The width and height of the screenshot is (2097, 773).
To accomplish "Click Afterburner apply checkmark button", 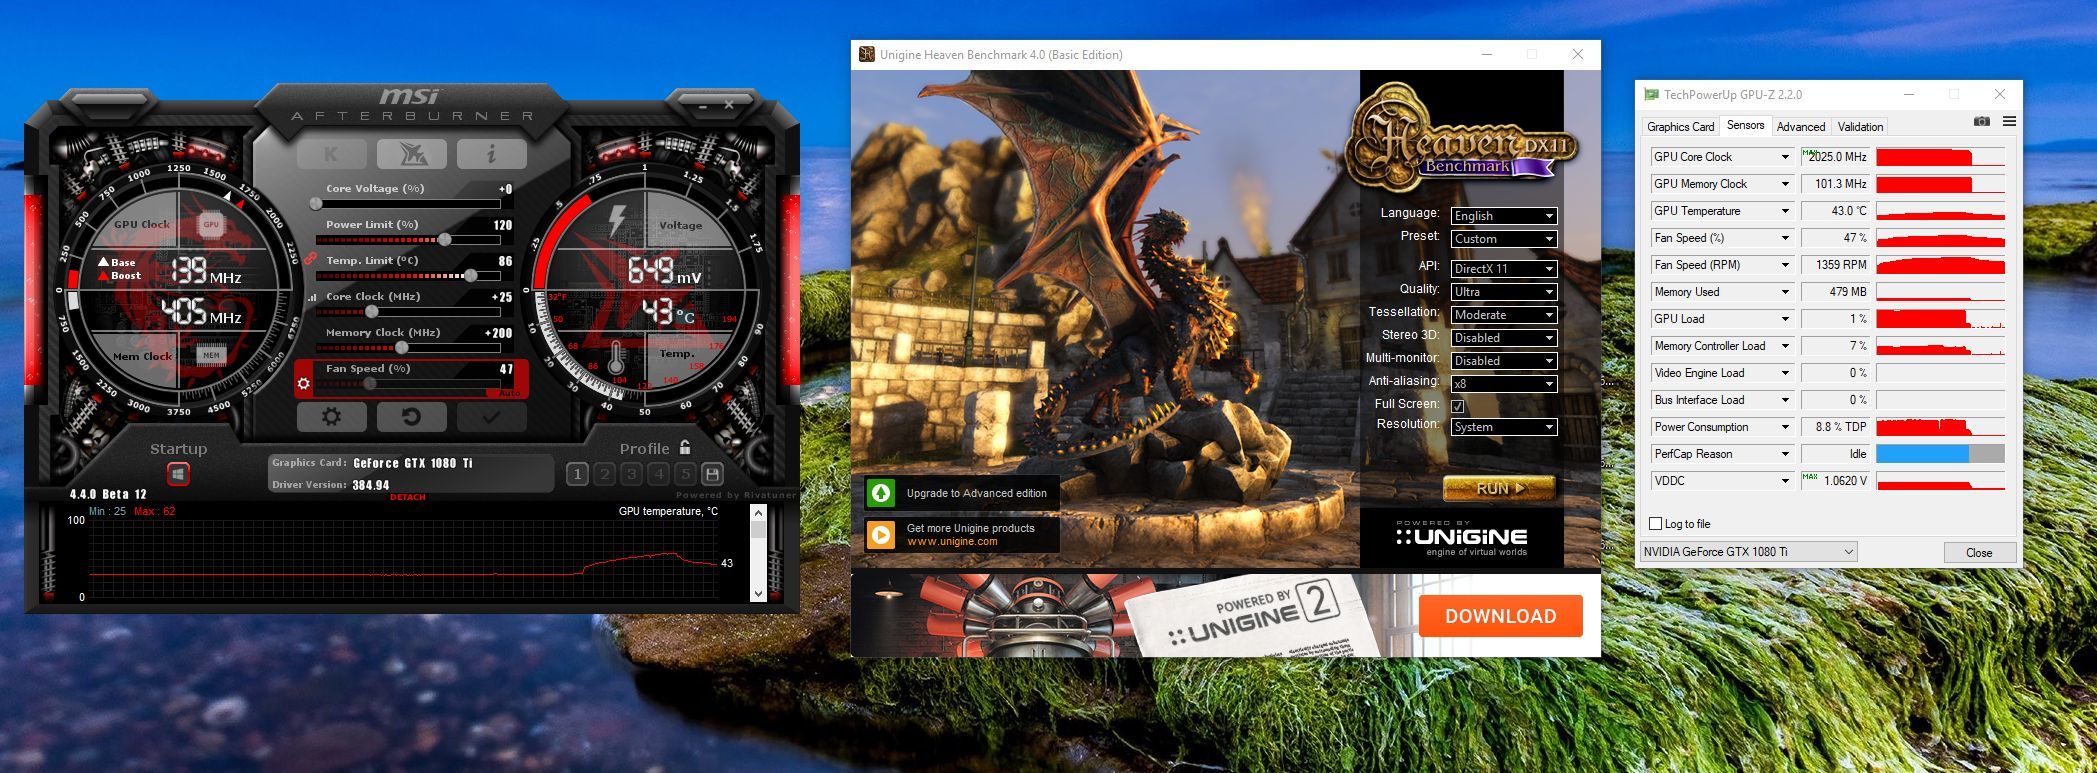I will coord(491,417).
